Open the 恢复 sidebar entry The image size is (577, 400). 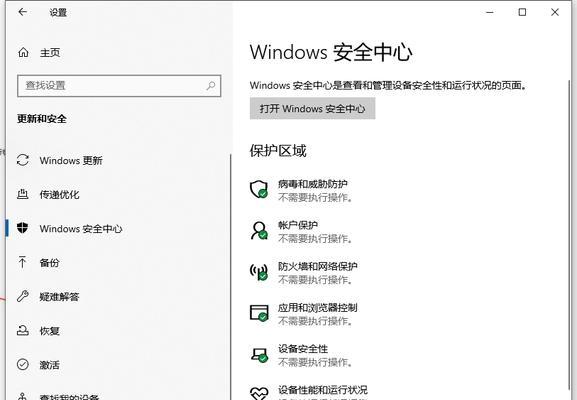[50, 330]
